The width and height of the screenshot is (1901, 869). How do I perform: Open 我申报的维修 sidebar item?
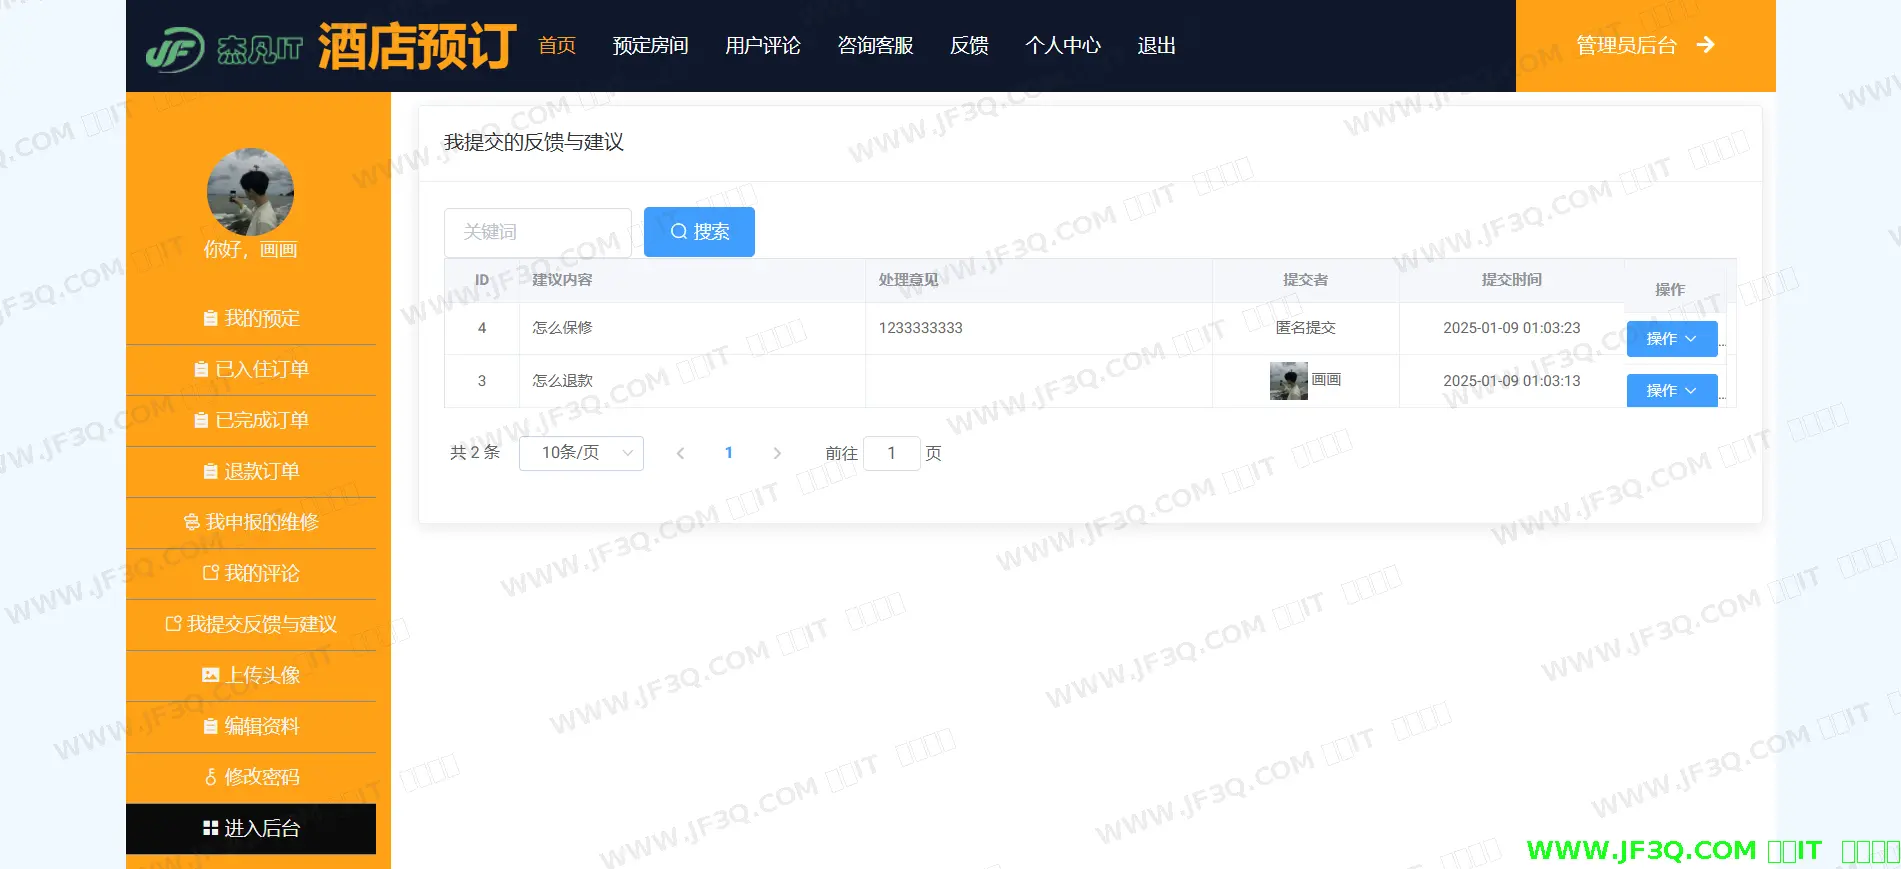251,522
